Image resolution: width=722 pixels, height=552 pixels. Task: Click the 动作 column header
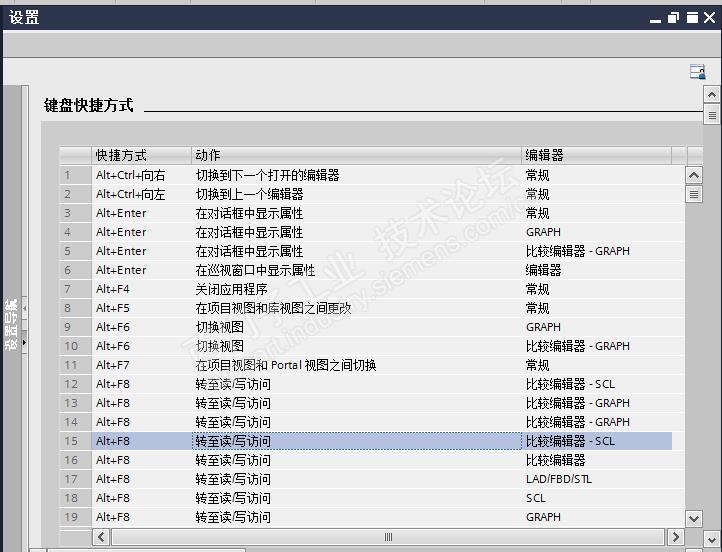[x=356, y=155]
